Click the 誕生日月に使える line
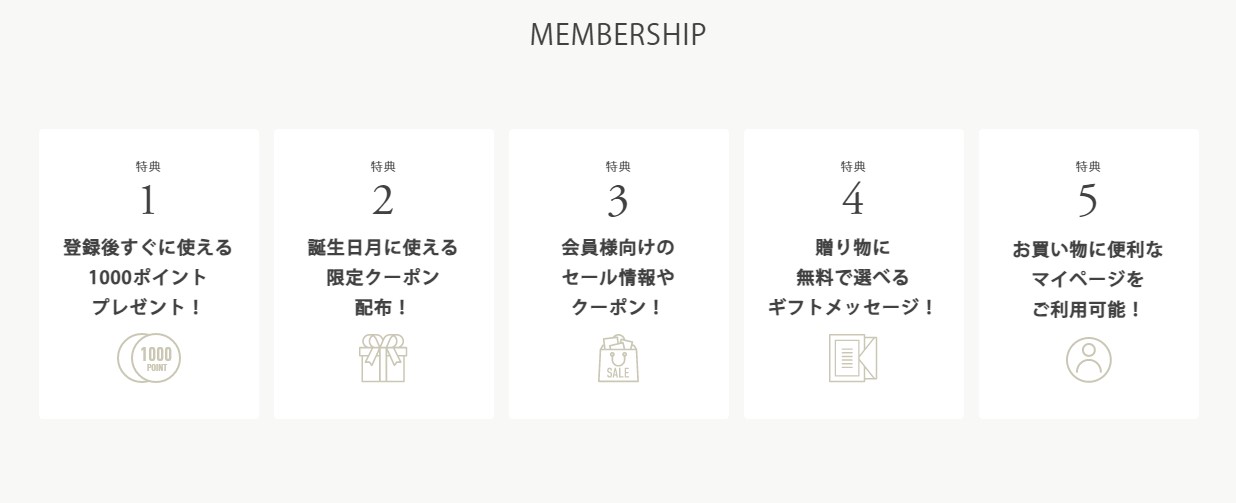This screenshot has height=503, width=1236. coord(383,247)
